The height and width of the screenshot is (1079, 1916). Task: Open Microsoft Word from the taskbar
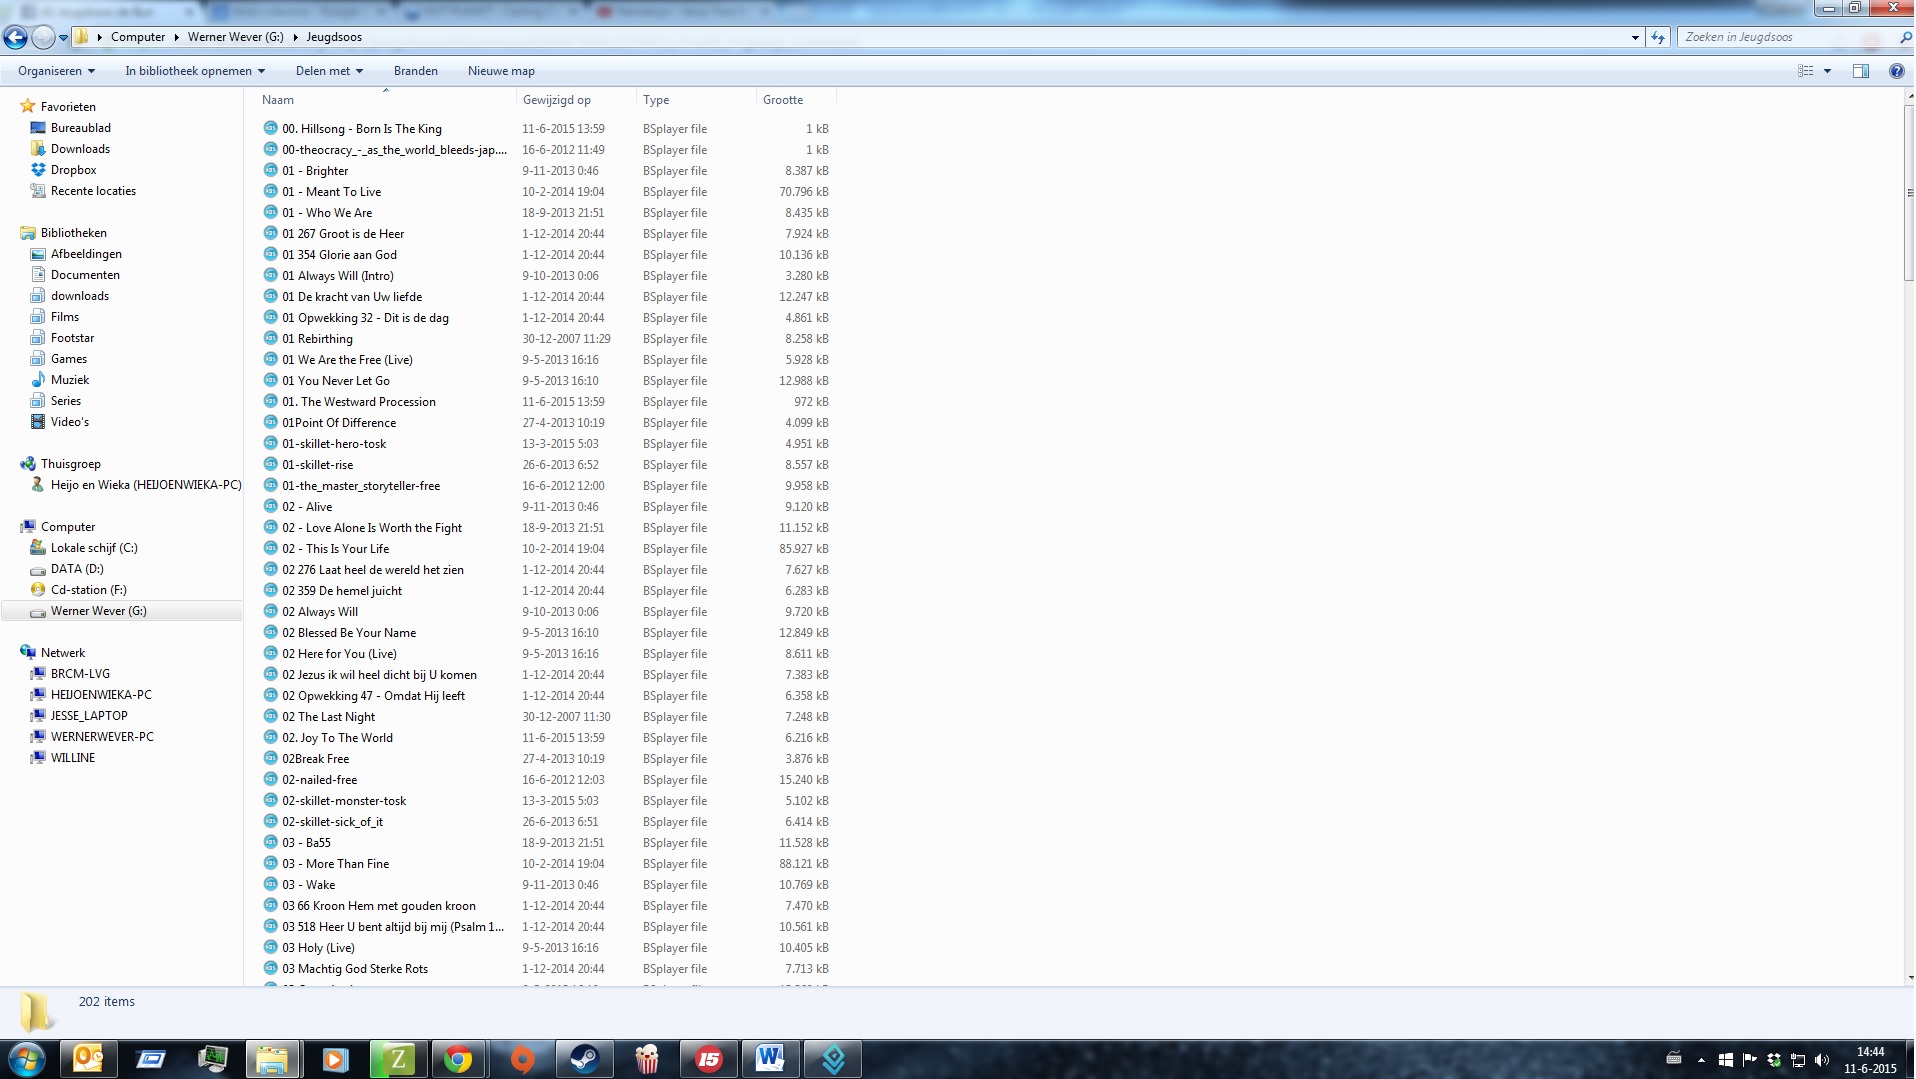coord(771,1059)
